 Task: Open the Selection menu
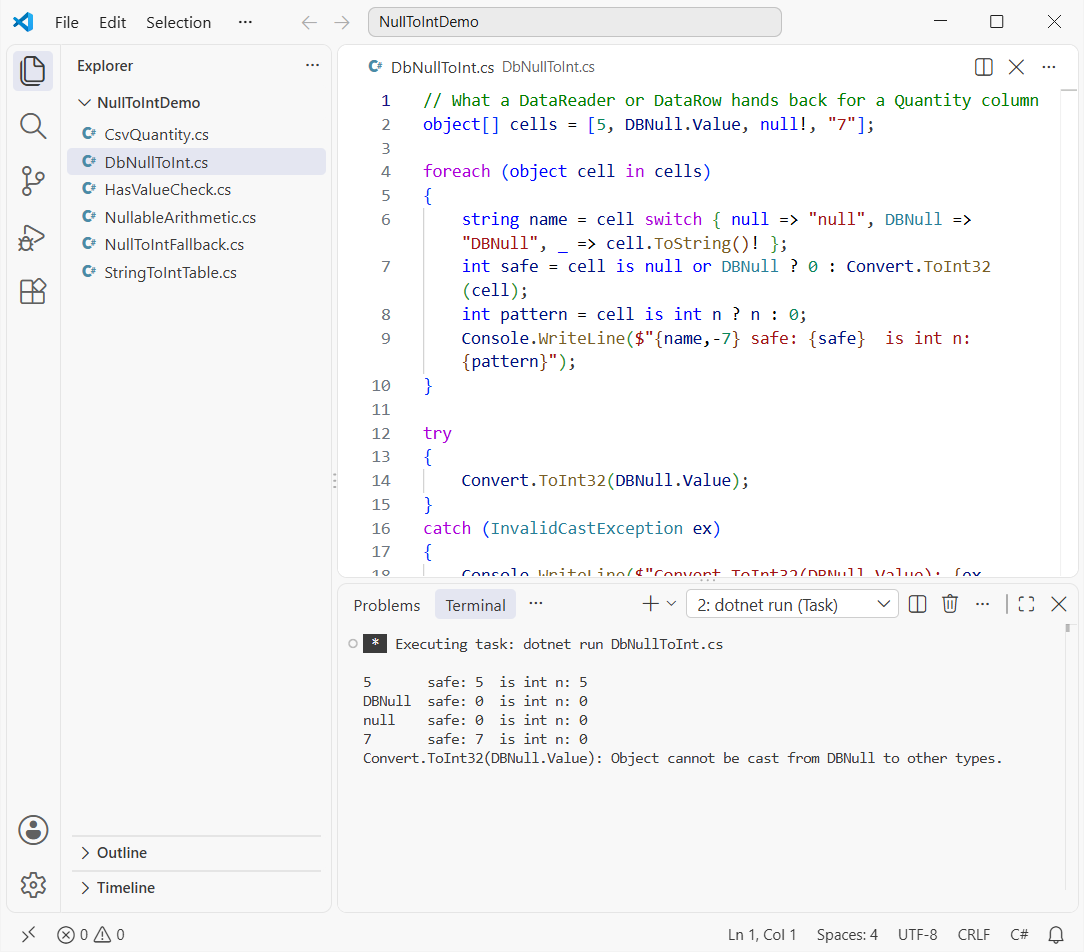pyautogui.click(x=178, y=22)
